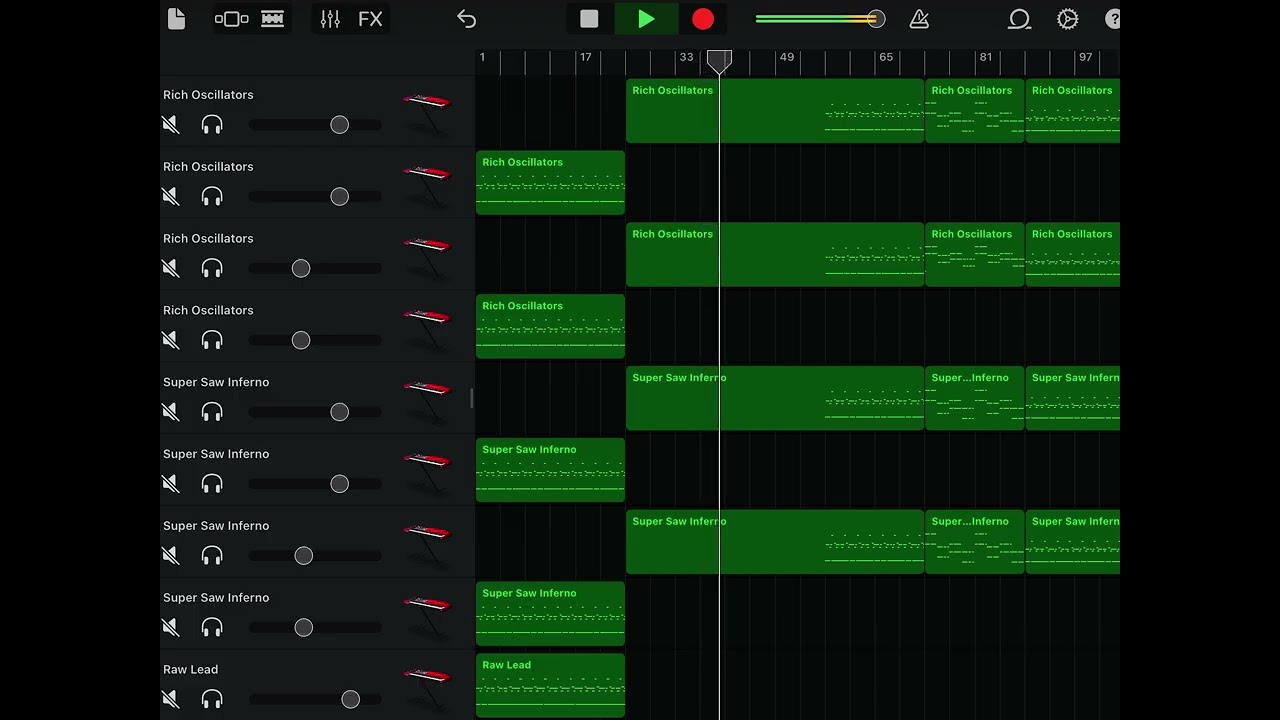Solo the second Rich Oscillators track
Viewport: 1280px width, 720px height.
tap(212, 197)
